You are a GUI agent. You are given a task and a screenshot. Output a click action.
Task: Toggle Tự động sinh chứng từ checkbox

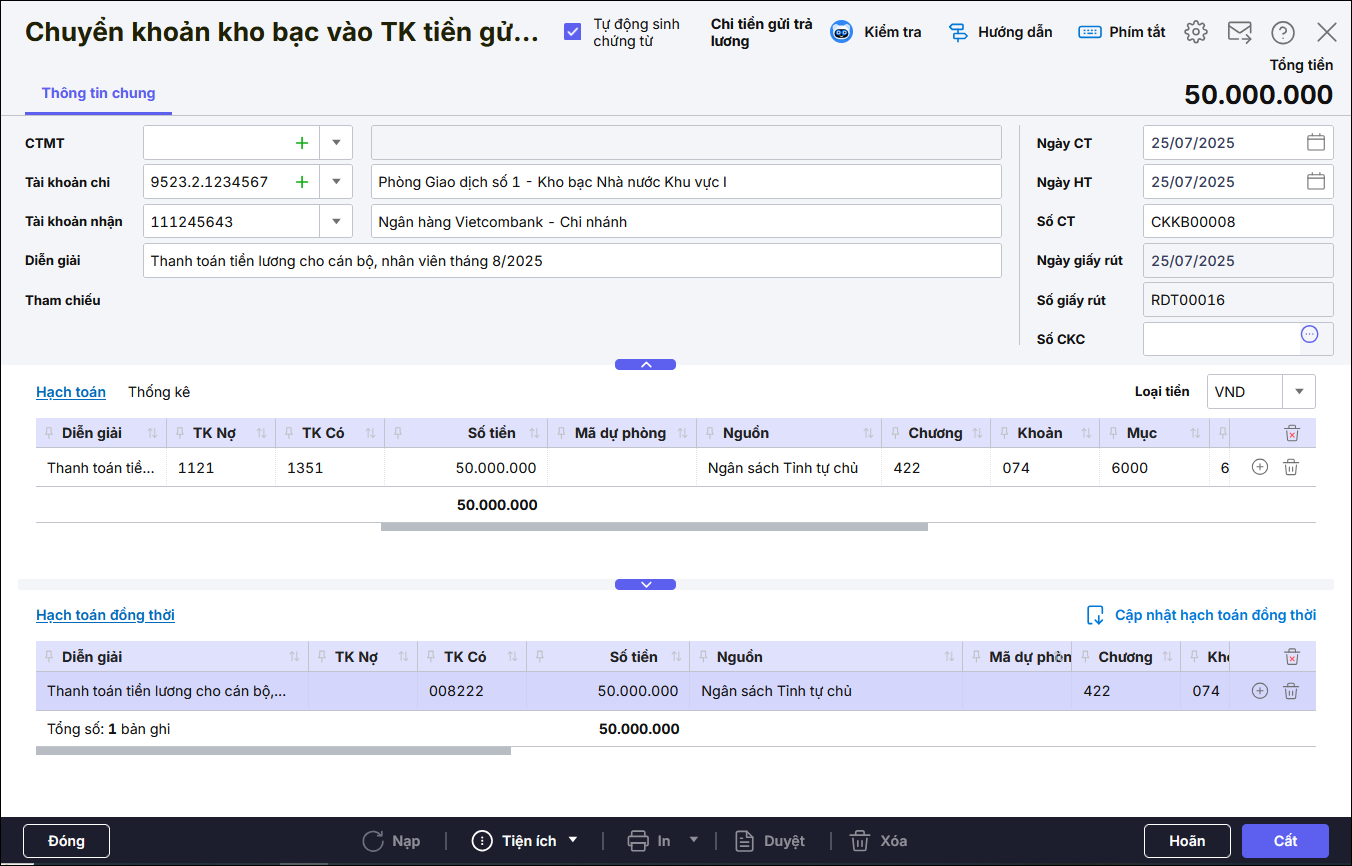[x=572, y=31]
